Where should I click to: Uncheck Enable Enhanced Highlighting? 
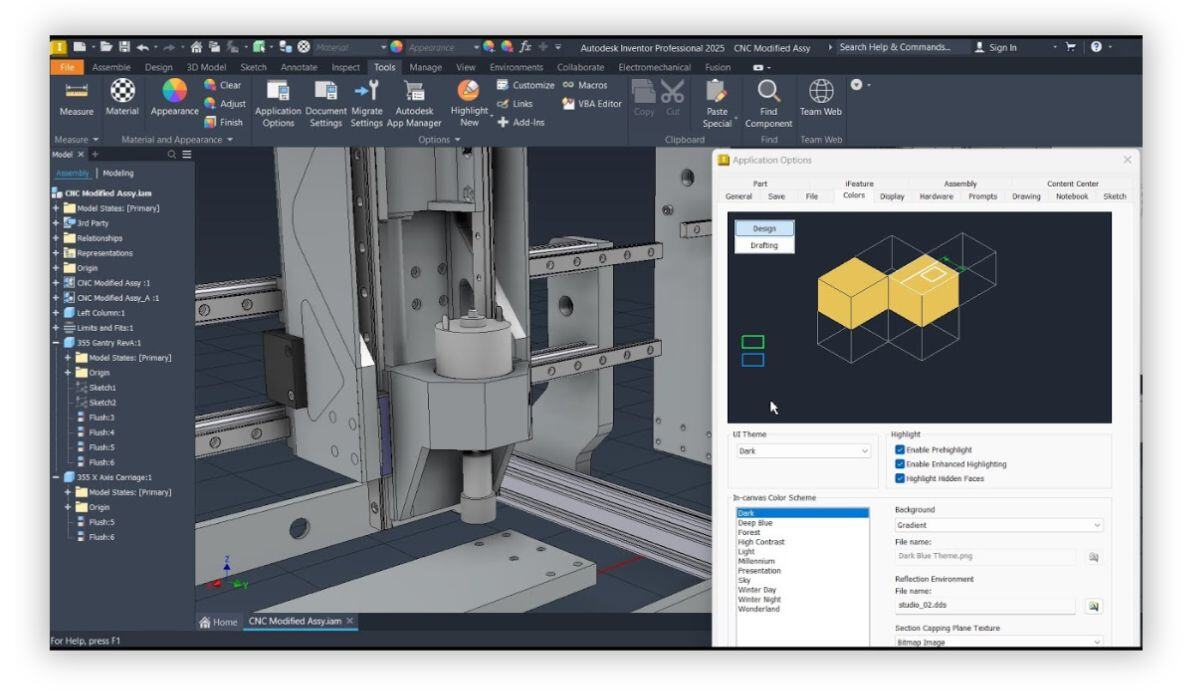[x=900, y=464]
